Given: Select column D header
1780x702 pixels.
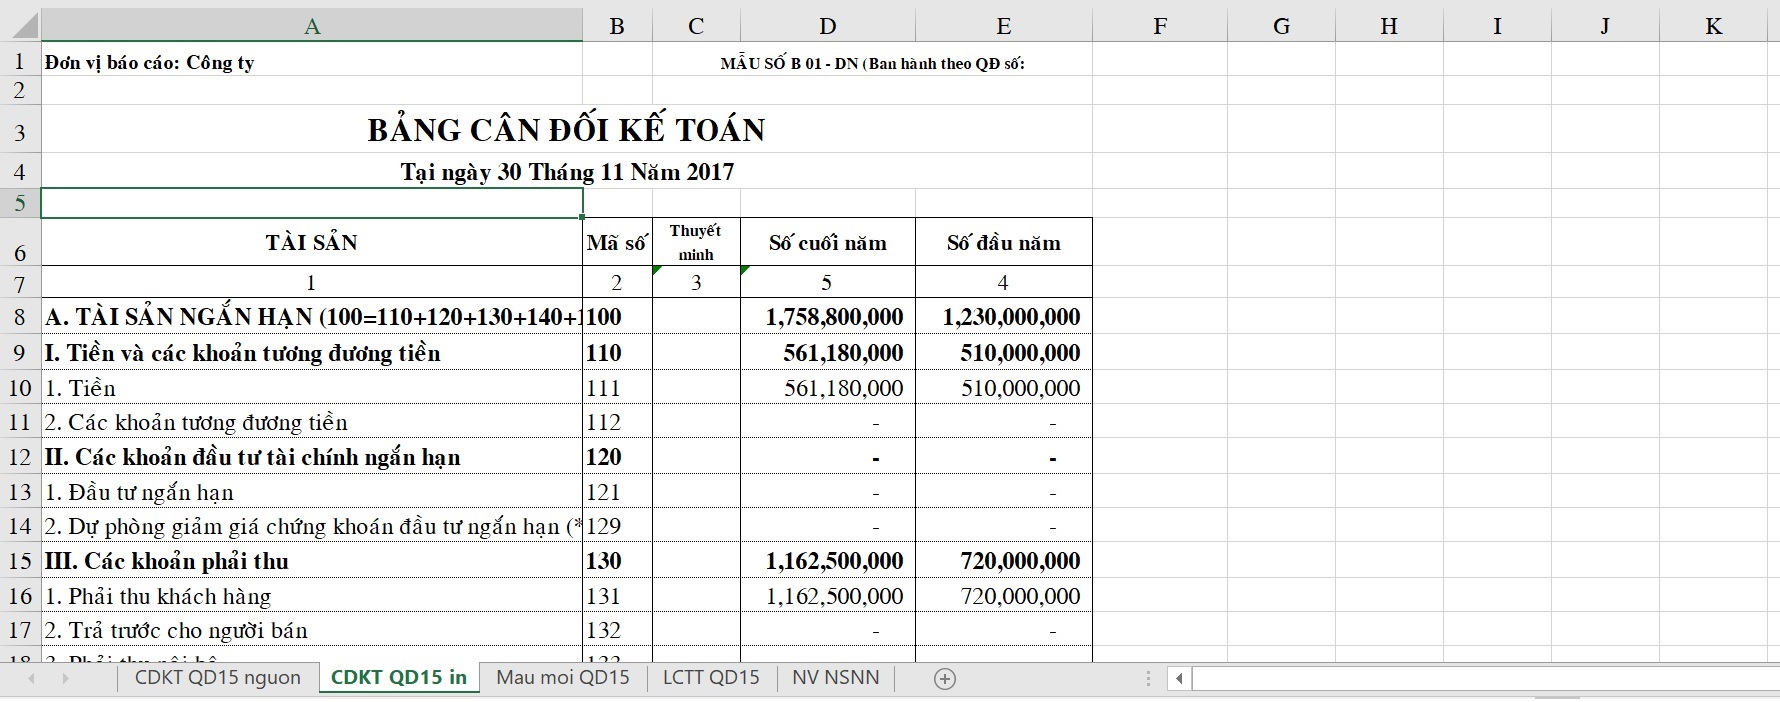Looking at the screenshot, I should (828, 26).
